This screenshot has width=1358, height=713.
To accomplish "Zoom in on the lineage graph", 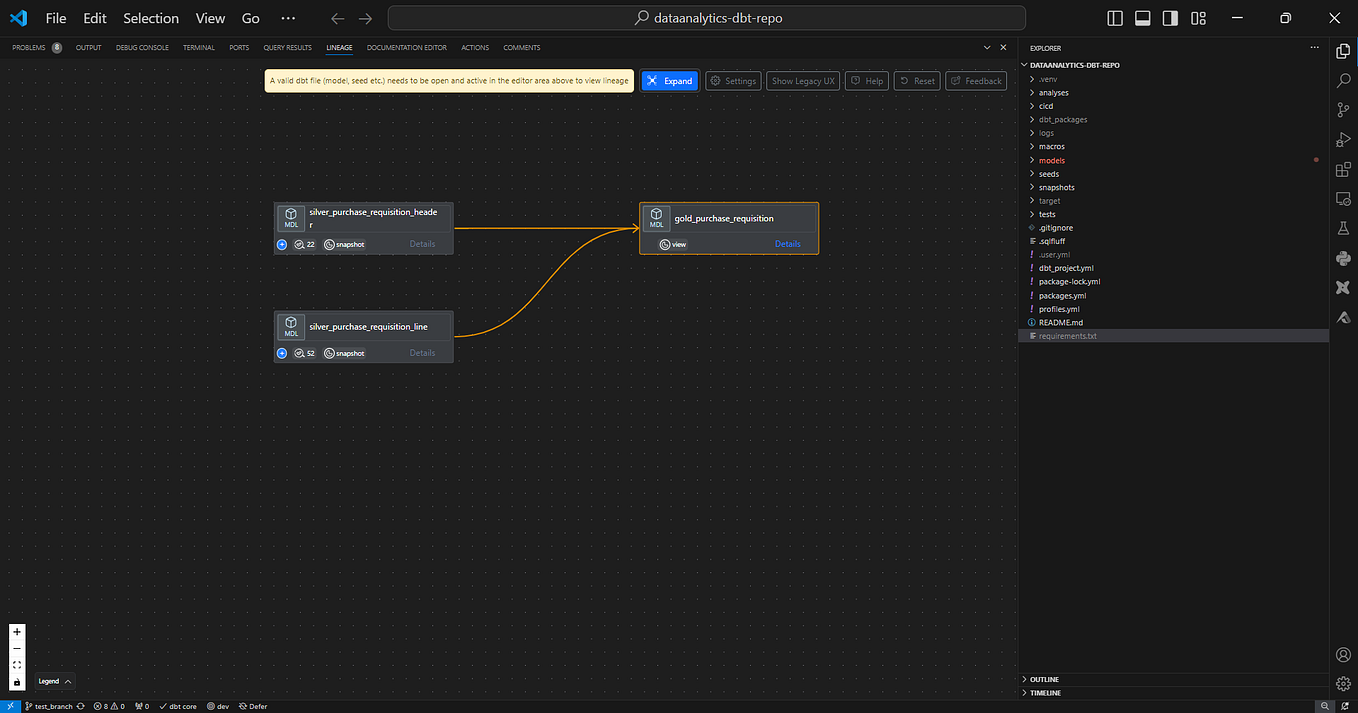I will tap(17, 632).
